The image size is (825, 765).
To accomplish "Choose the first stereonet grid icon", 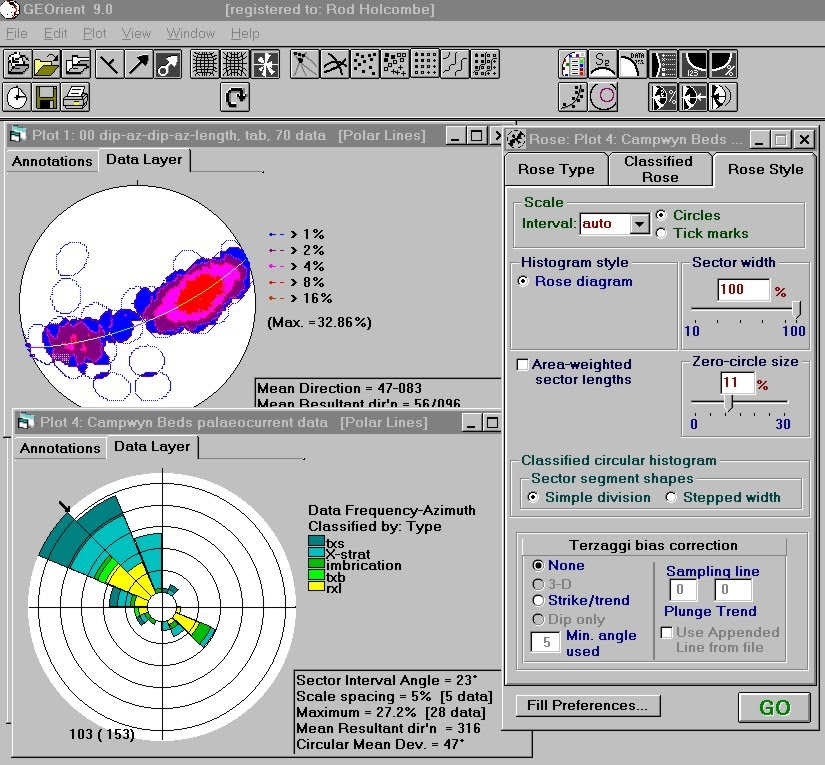I will (204, 64).
